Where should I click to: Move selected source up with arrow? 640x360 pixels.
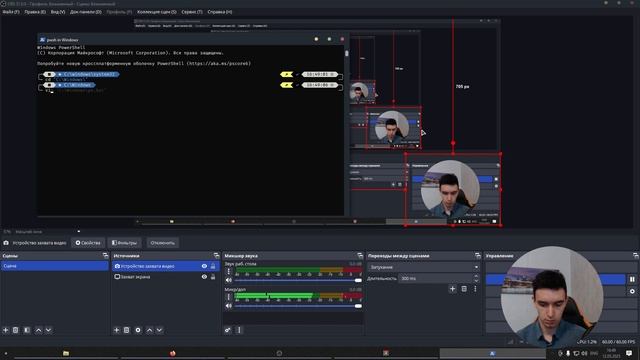coord(149,330)
